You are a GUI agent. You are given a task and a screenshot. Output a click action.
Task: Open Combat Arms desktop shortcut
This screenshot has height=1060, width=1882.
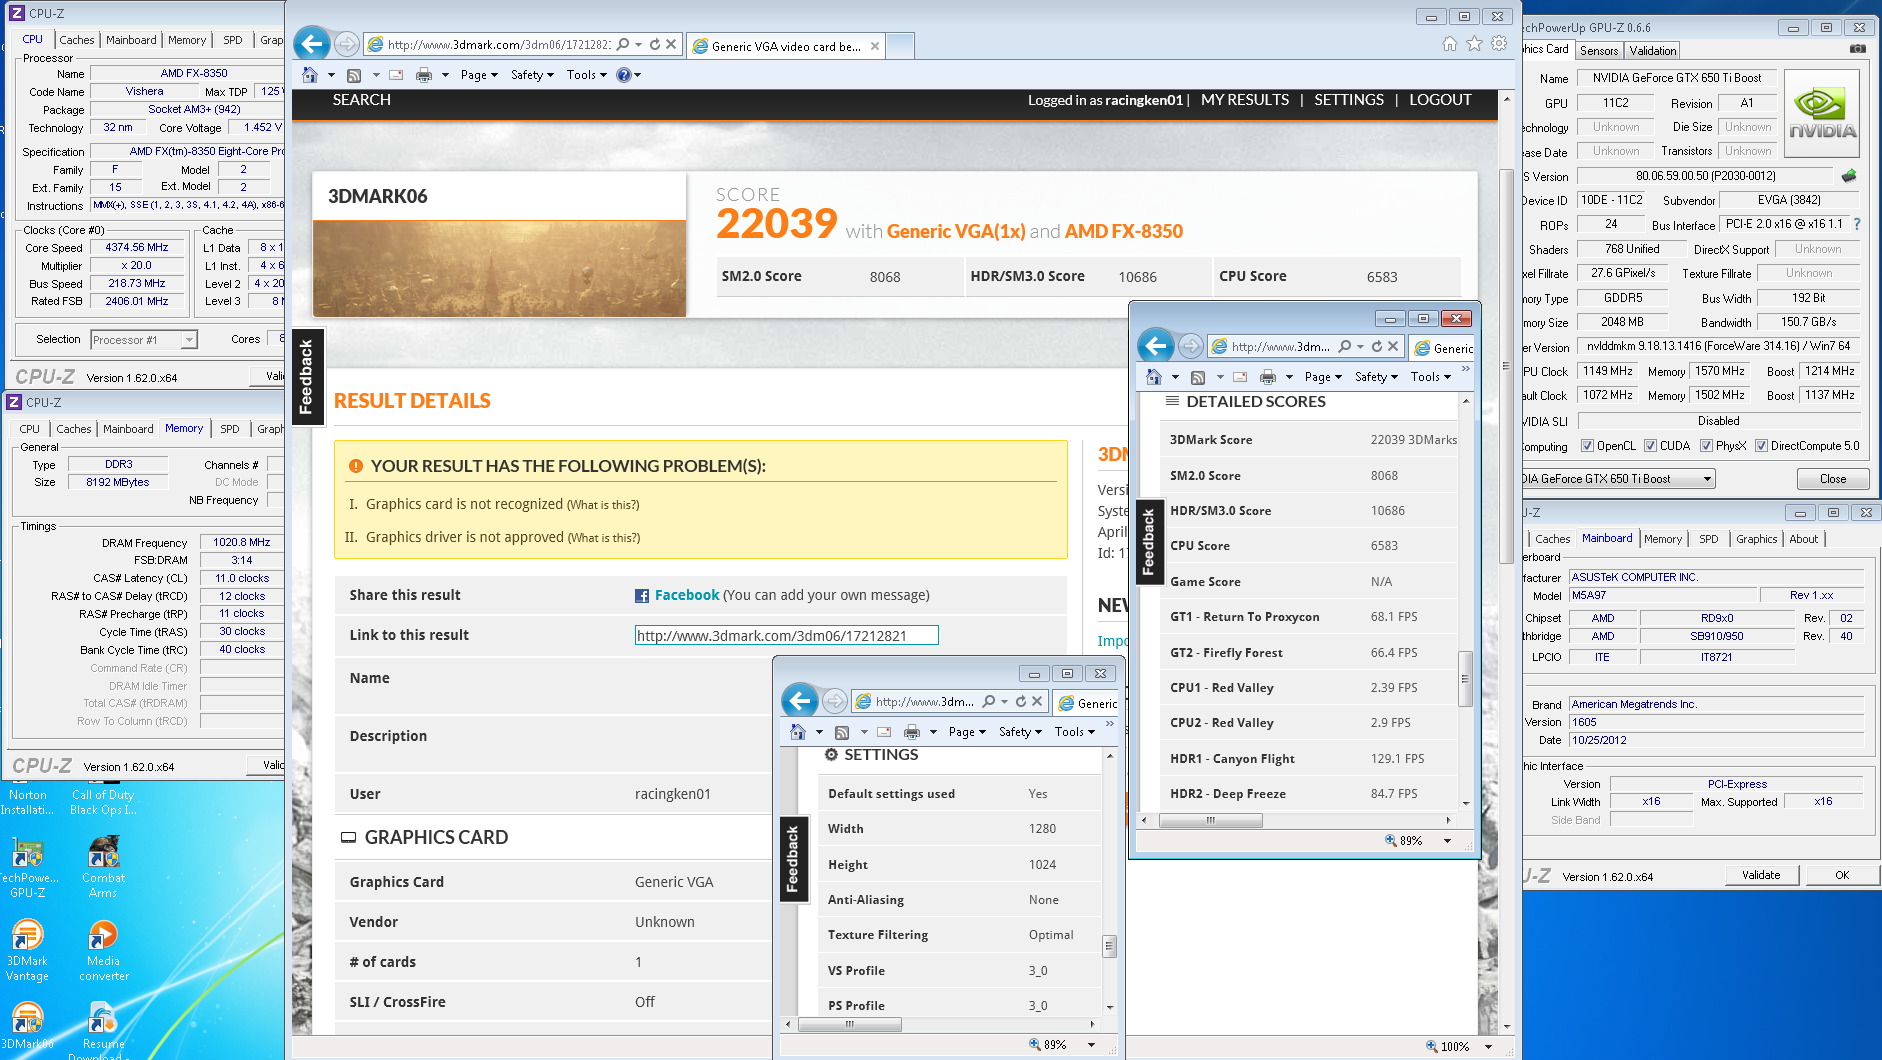(103, 867)
